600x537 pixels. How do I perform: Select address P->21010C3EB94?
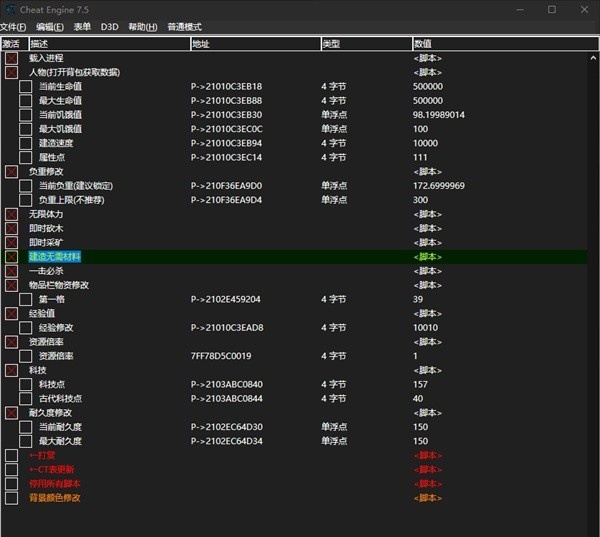coord(226,143)
